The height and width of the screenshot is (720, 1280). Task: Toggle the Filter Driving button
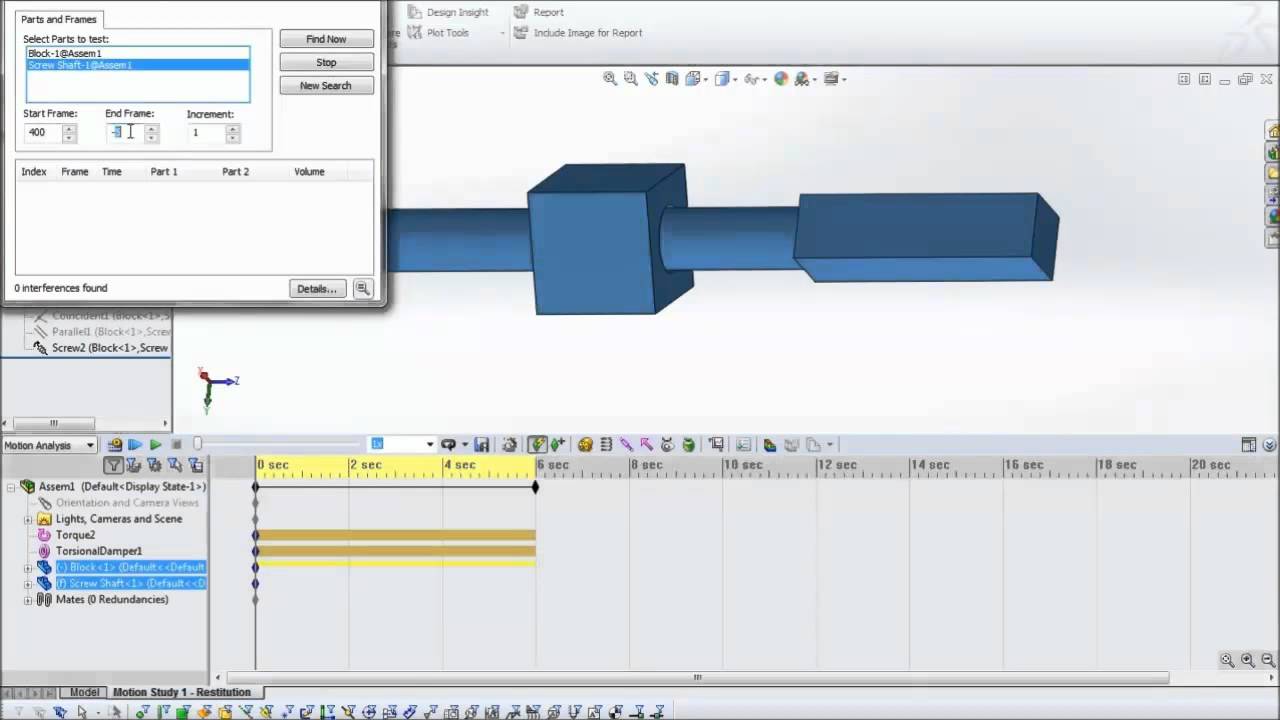pos(154,465)
